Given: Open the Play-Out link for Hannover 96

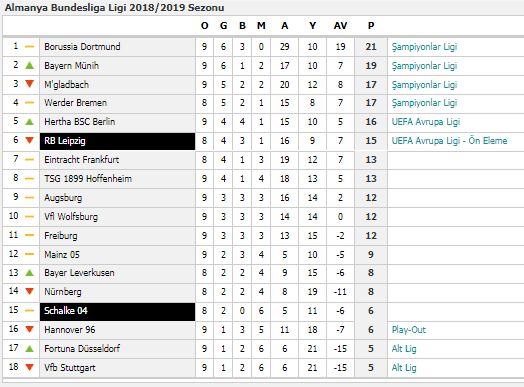Looking at the screenshot, I should (x=409, y=330).
